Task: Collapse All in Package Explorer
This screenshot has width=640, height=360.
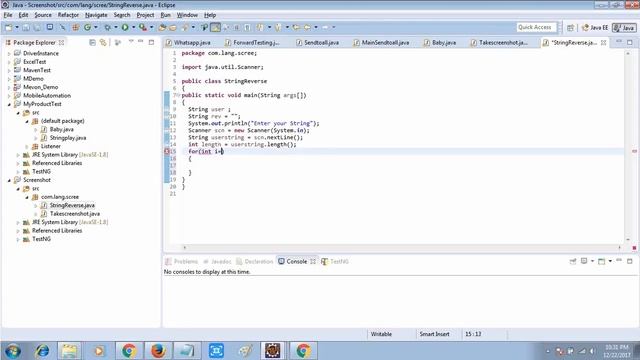Action: coord(93,42)
